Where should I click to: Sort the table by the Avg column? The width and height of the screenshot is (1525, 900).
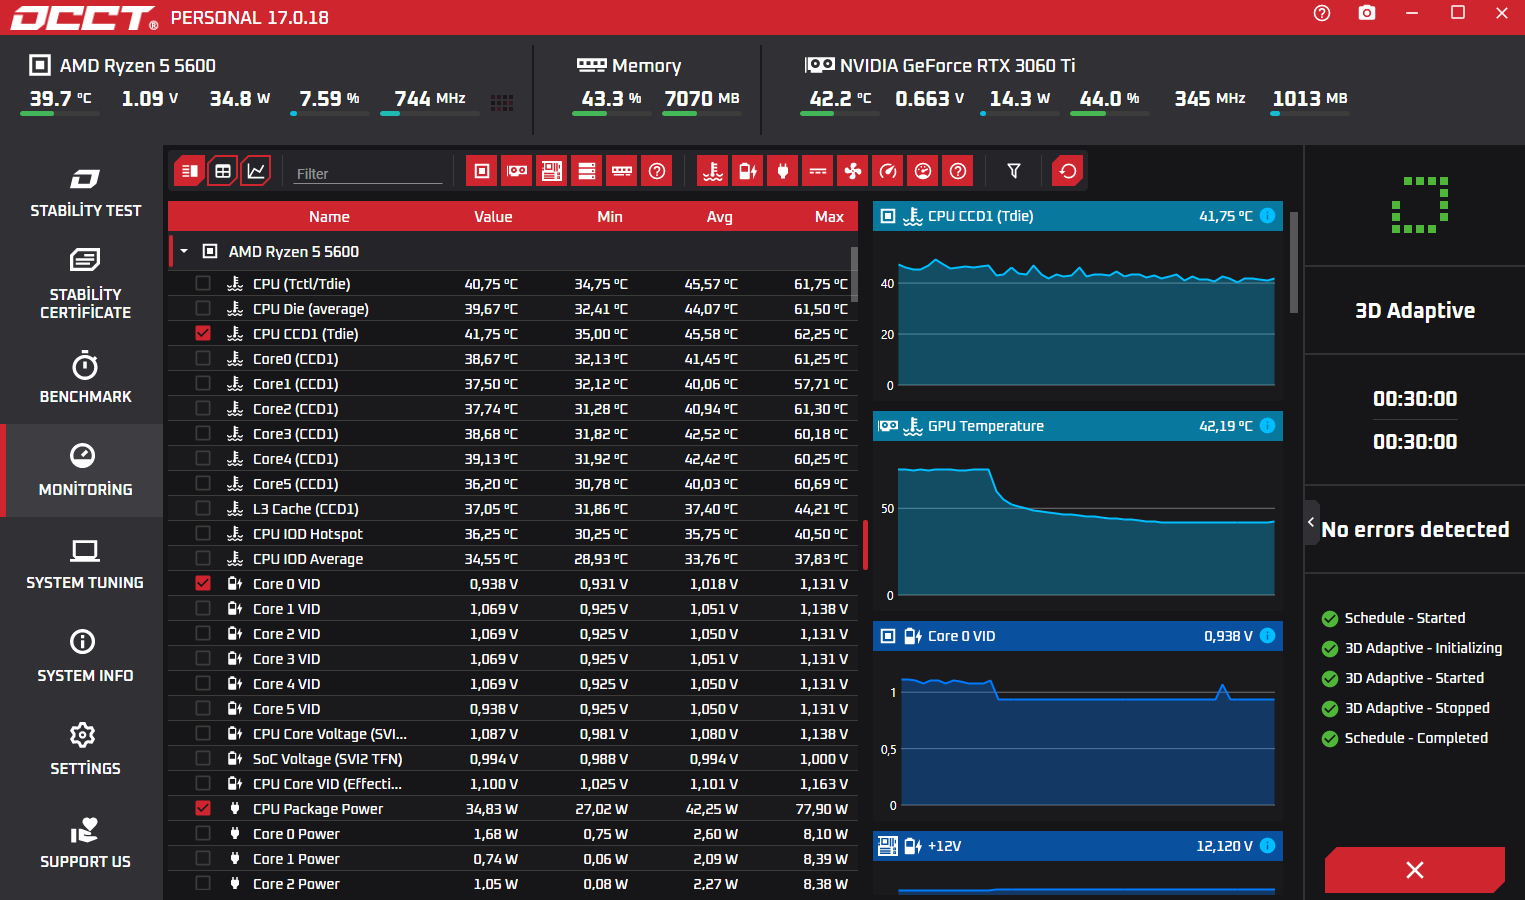pos(719,217)
